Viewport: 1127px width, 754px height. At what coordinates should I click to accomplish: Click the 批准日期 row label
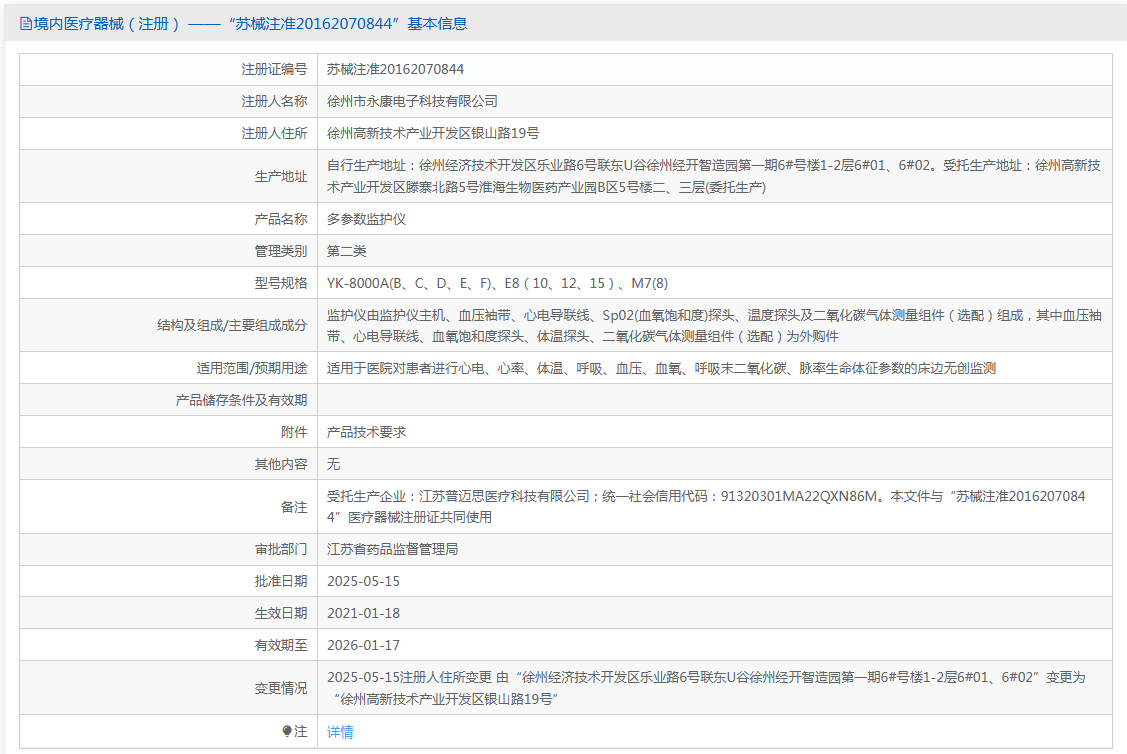(x=280, y=581)
